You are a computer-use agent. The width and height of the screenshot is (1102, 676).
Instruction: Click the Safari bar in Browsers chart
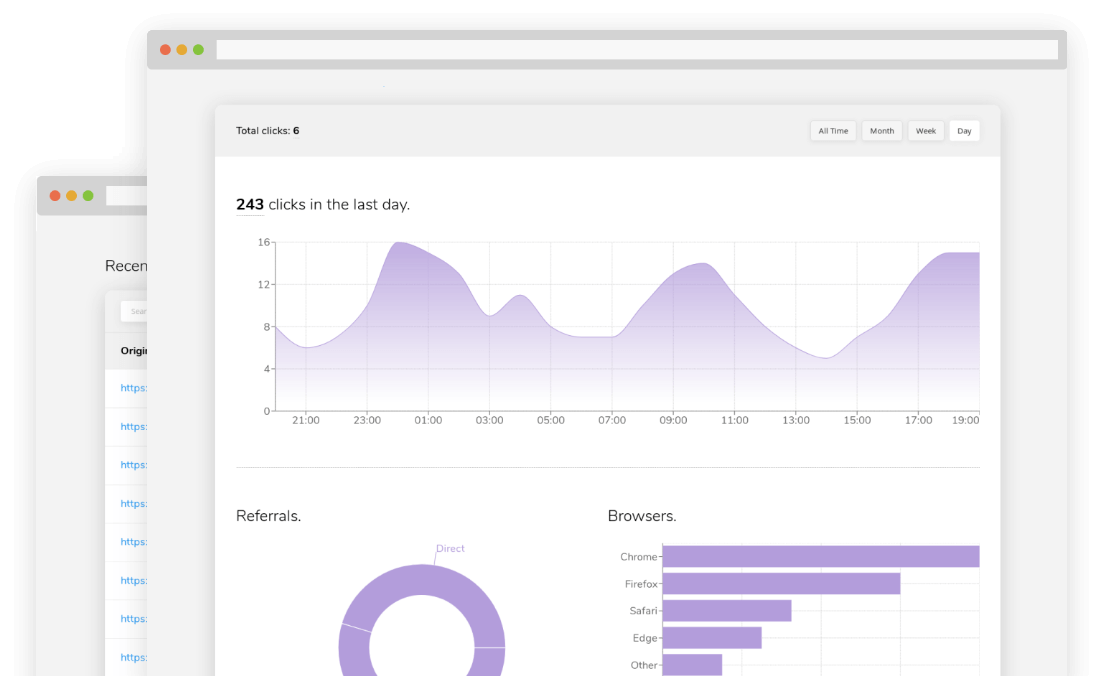[727, 611]
